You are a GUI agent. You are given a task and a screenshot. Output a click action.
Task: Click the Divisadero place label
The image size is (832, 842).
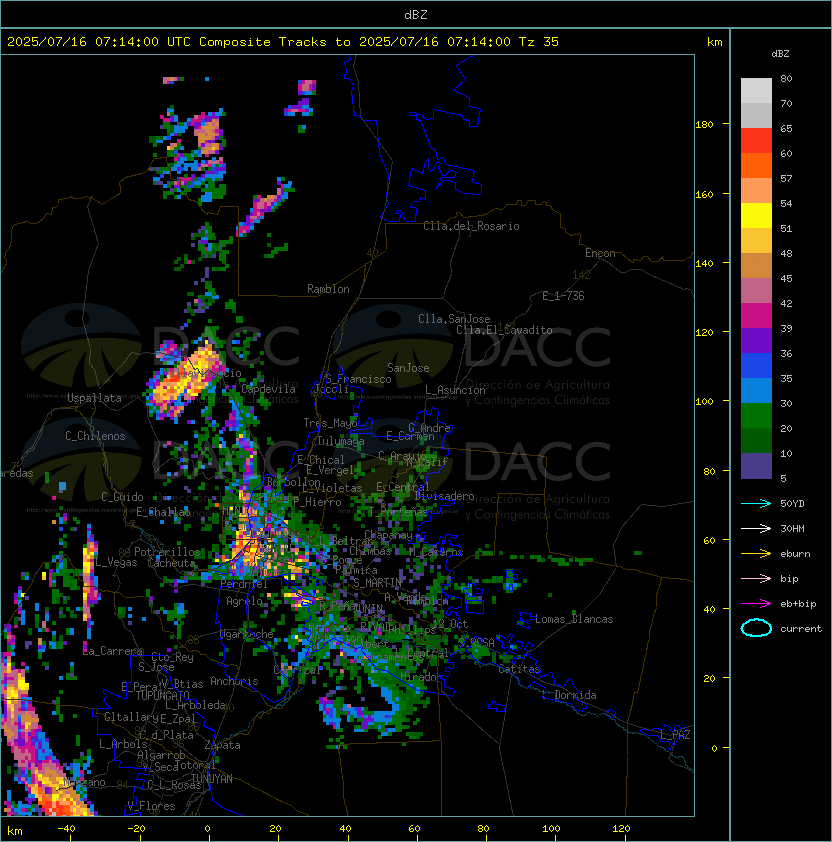point(444,496)
